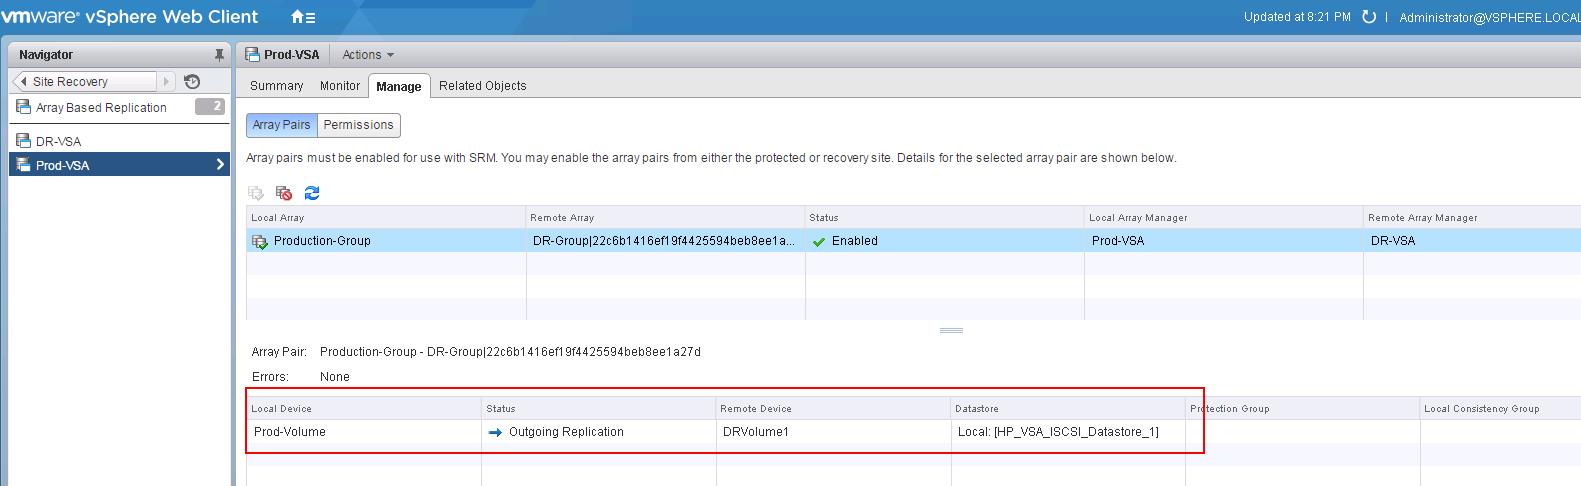This screenshot has width=1581, height=486.
Task: Click the Enabled status cell
Action: [945, 241]
